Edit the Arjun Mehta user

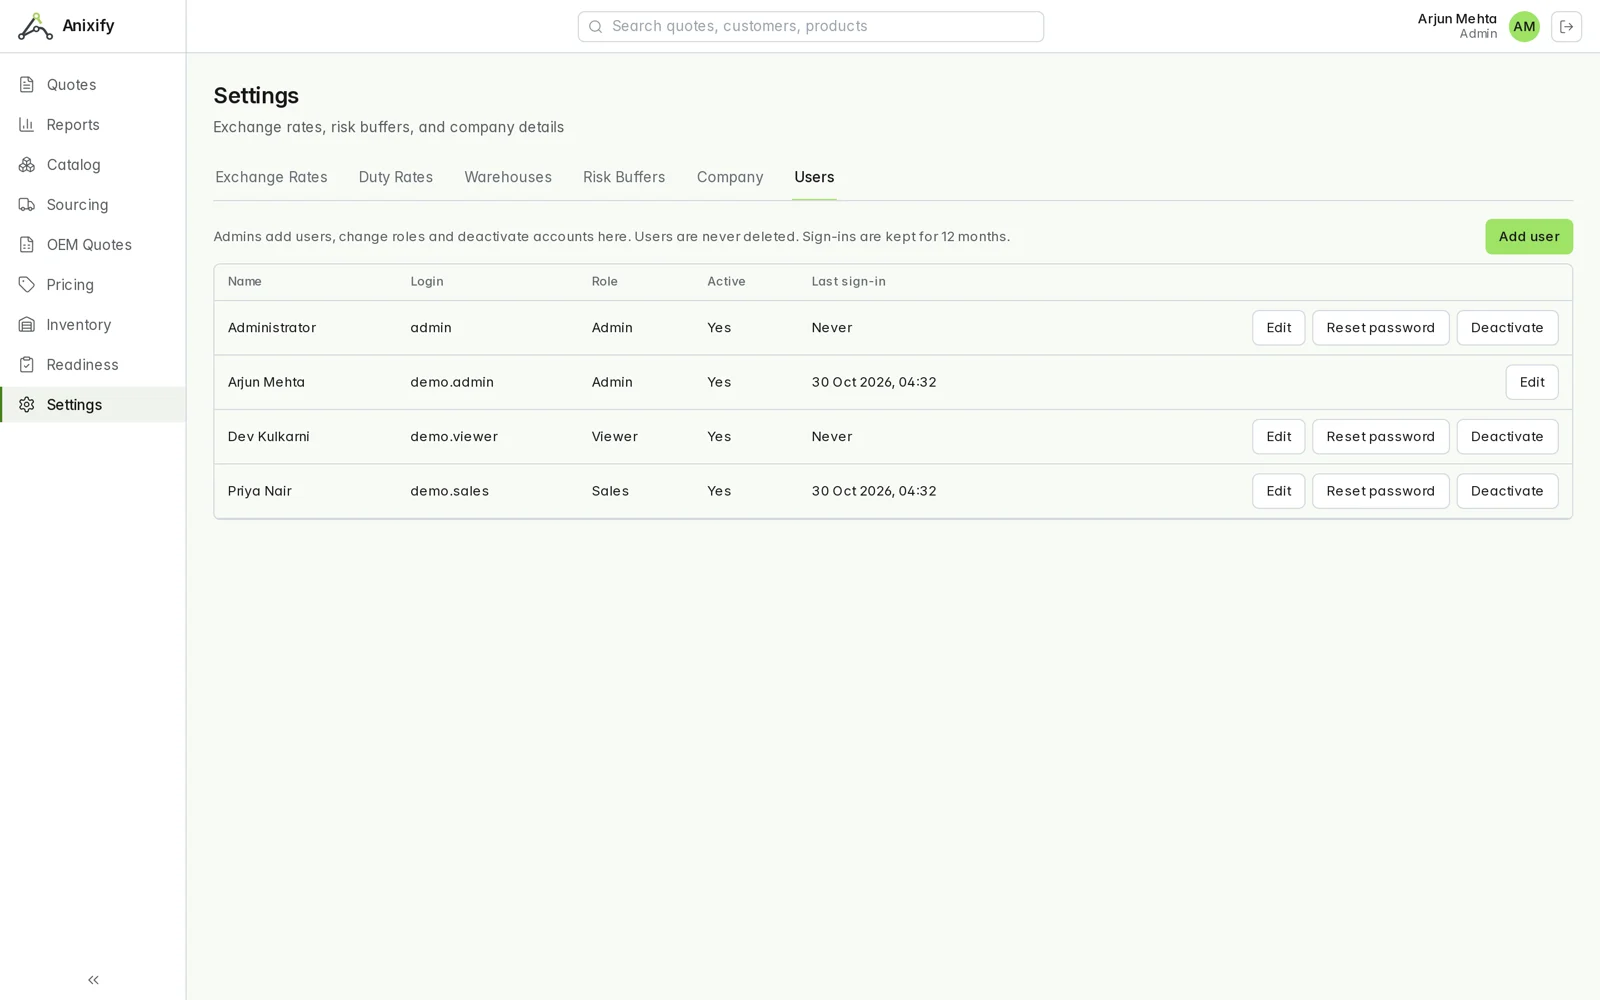(x=1532, y=382)
